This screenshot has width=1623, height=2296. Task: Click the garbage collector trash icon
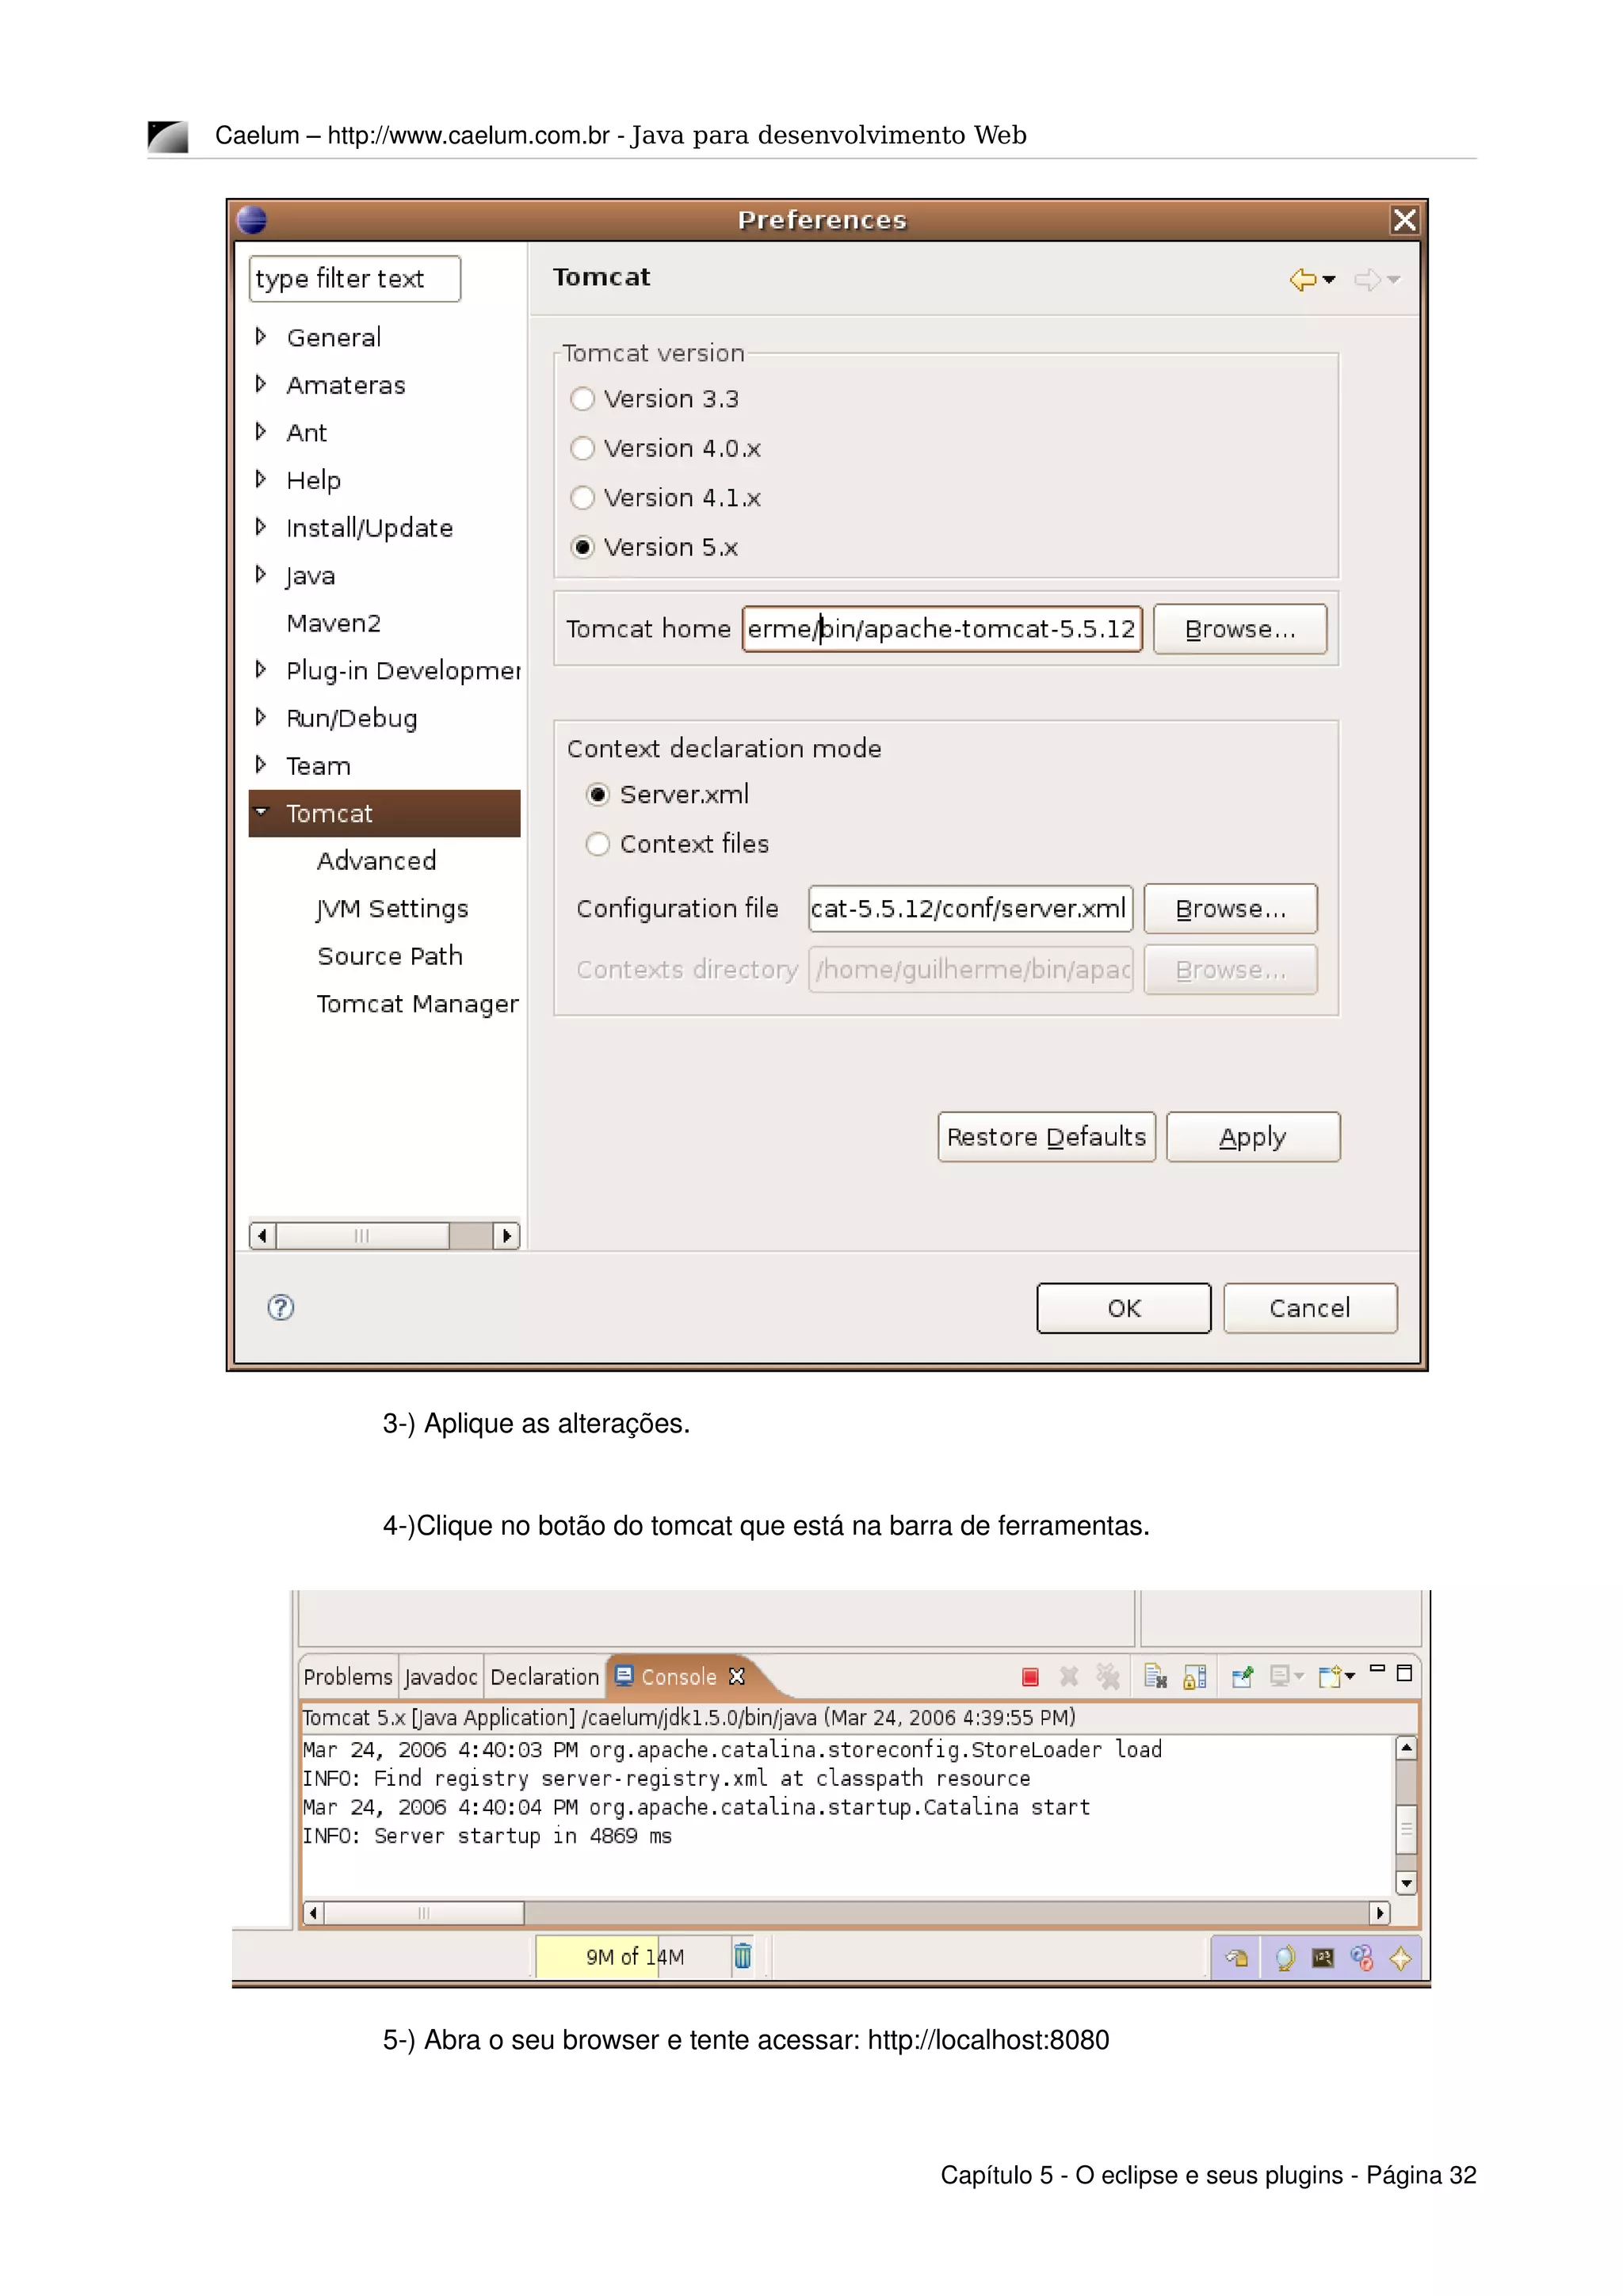(742, 1956)
